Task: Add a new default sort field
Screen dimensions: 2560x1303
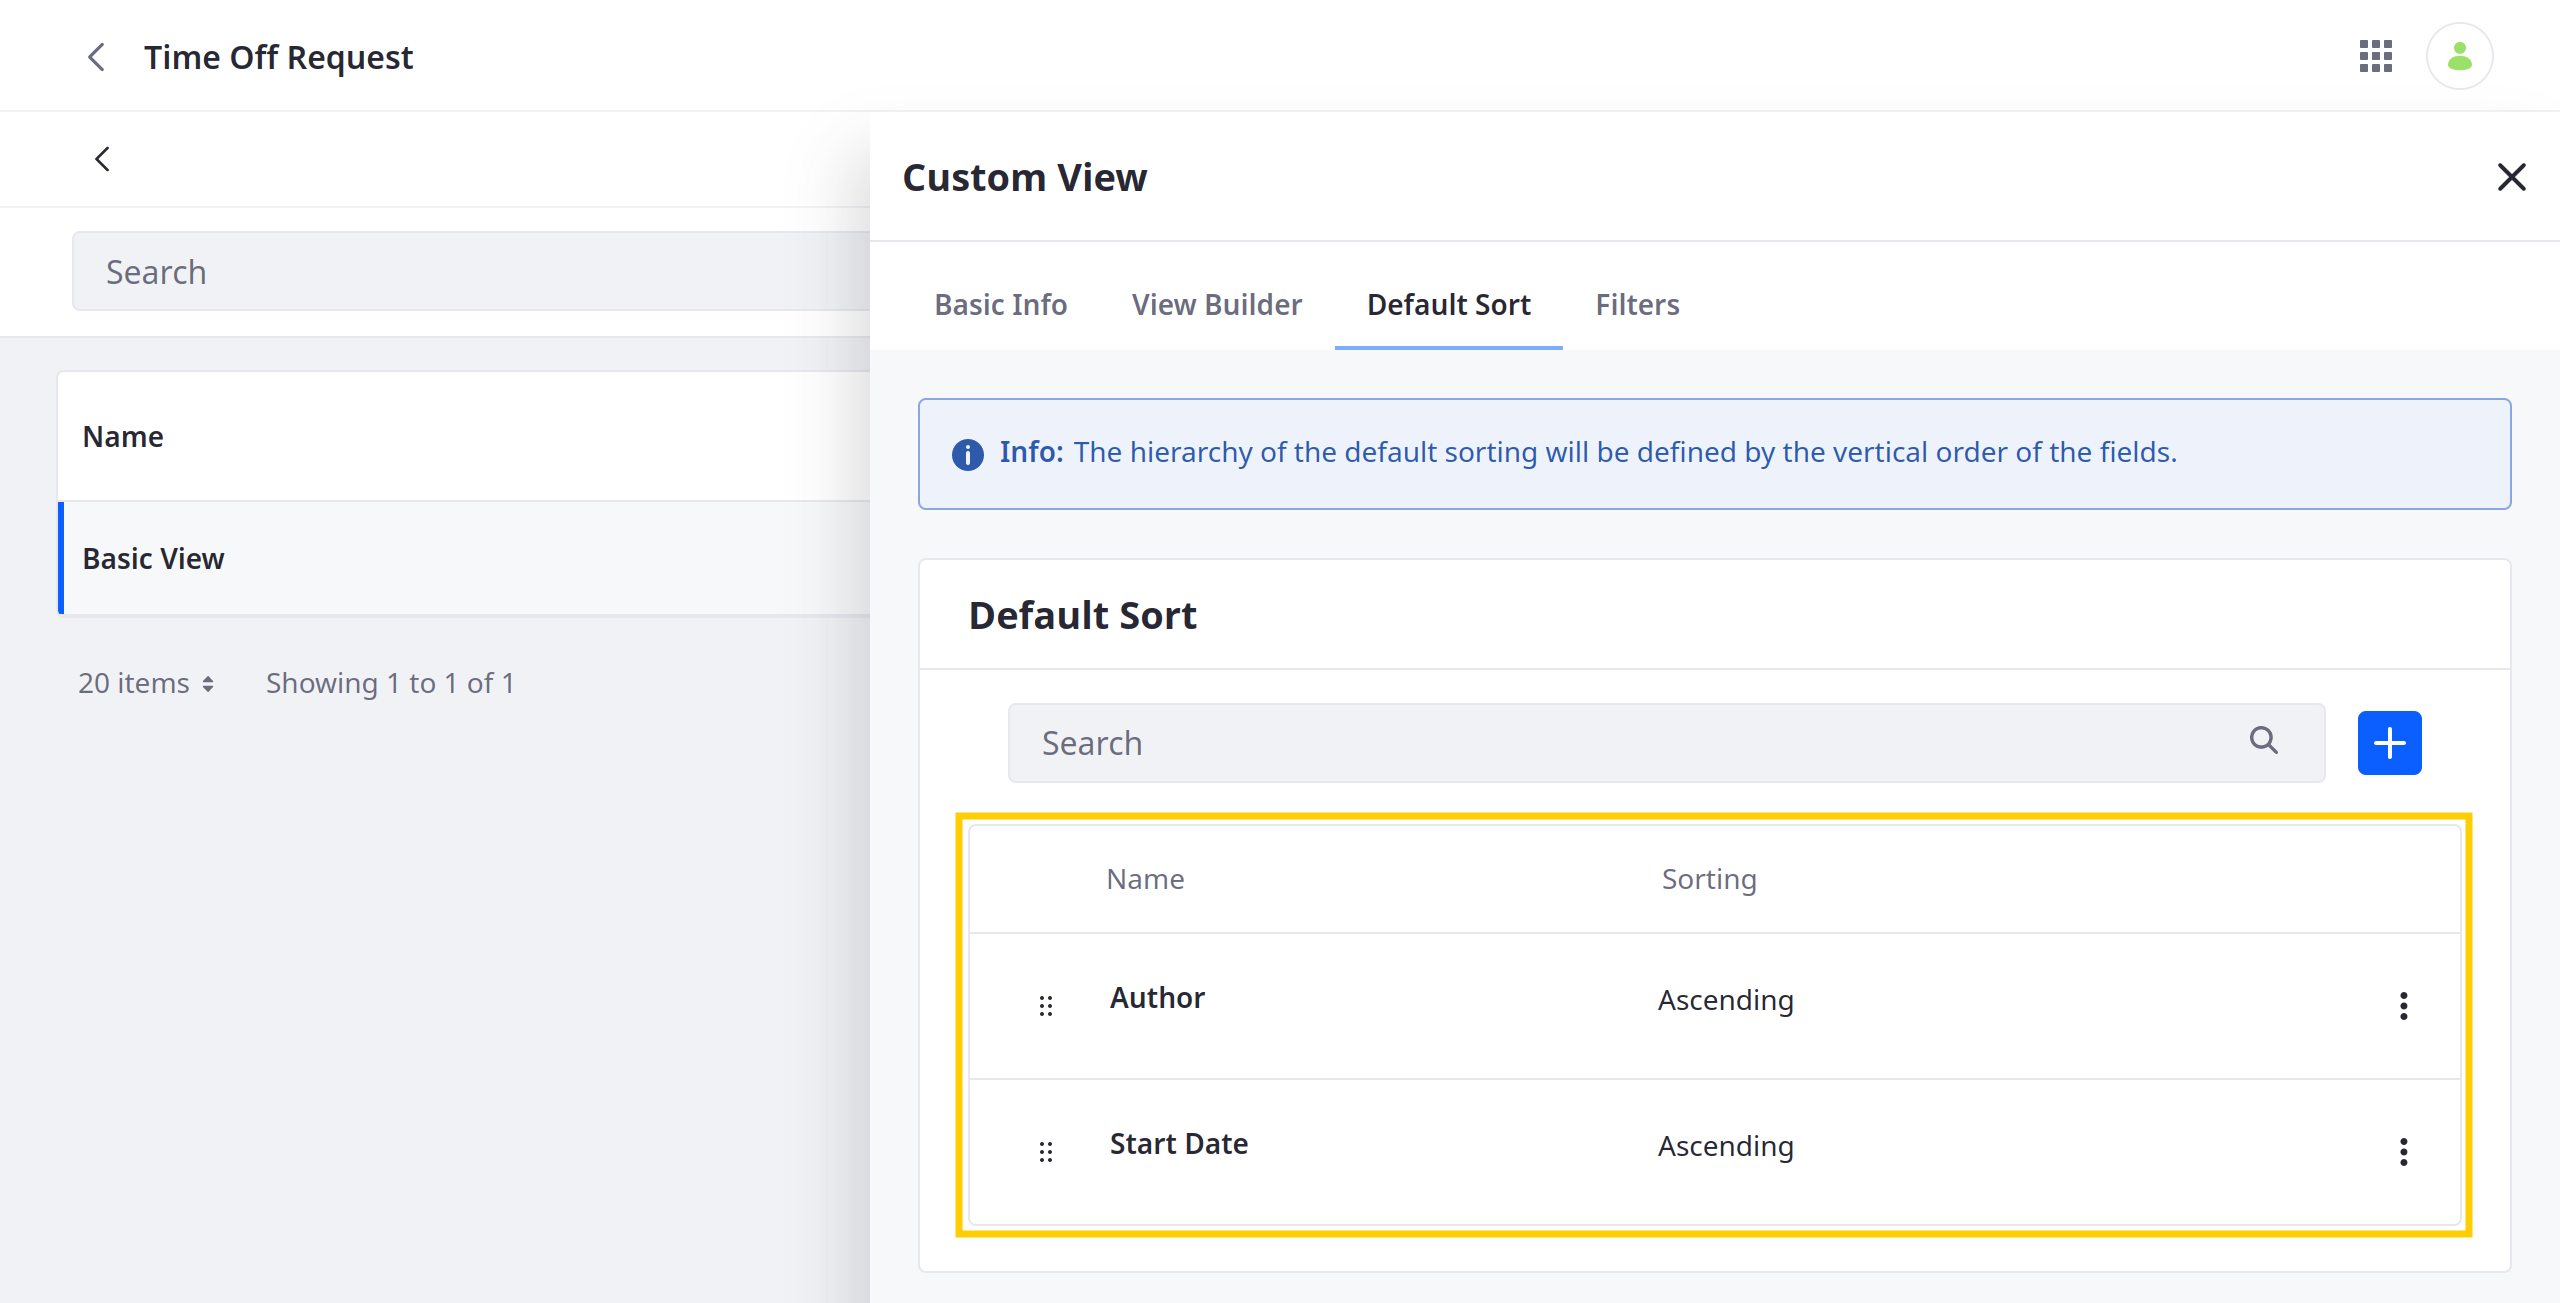Action: (2389, 743)
